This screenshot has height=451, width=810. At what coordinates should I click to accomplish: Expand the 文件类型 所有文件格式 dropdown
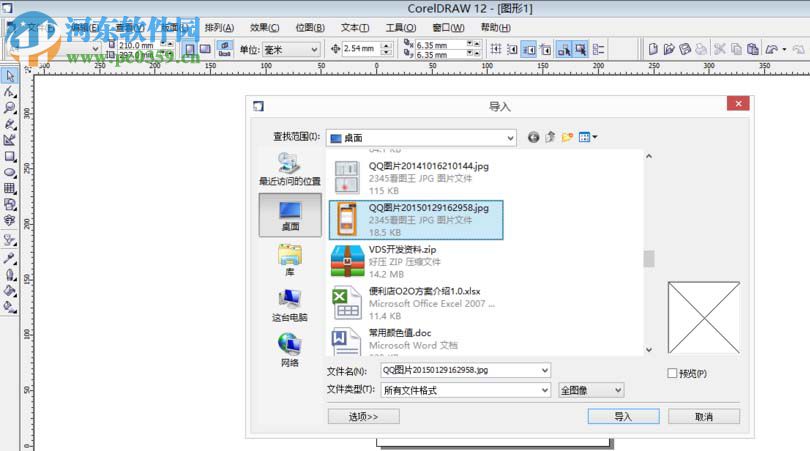(544, 390)
